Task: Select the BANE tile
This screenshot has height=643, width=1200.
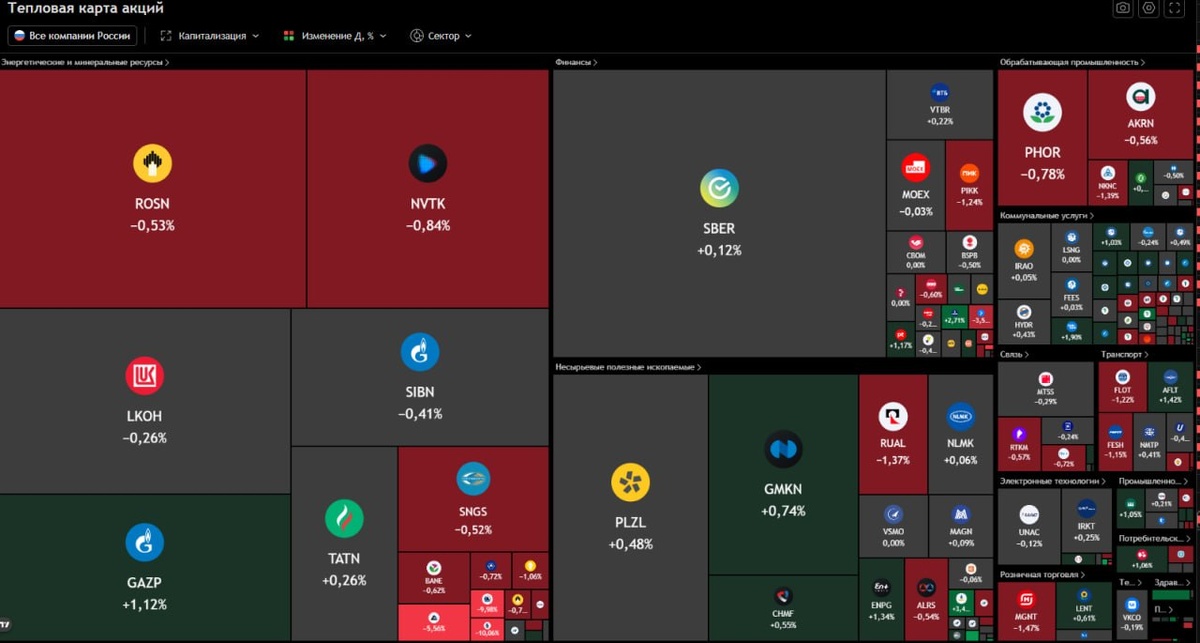Action: [434, 578]
